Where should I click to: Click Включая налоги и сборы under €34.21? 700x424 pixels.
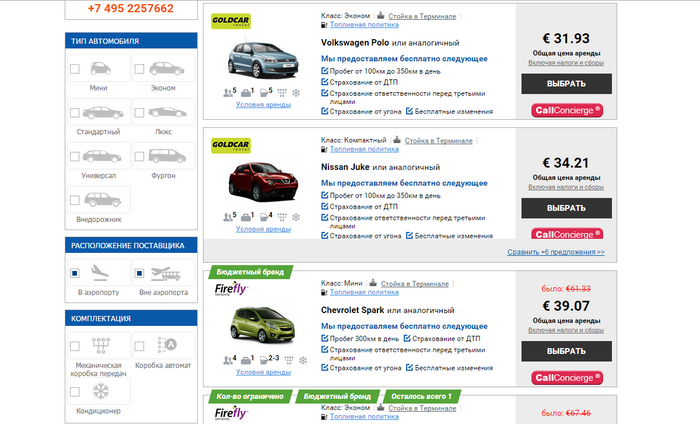566,187
